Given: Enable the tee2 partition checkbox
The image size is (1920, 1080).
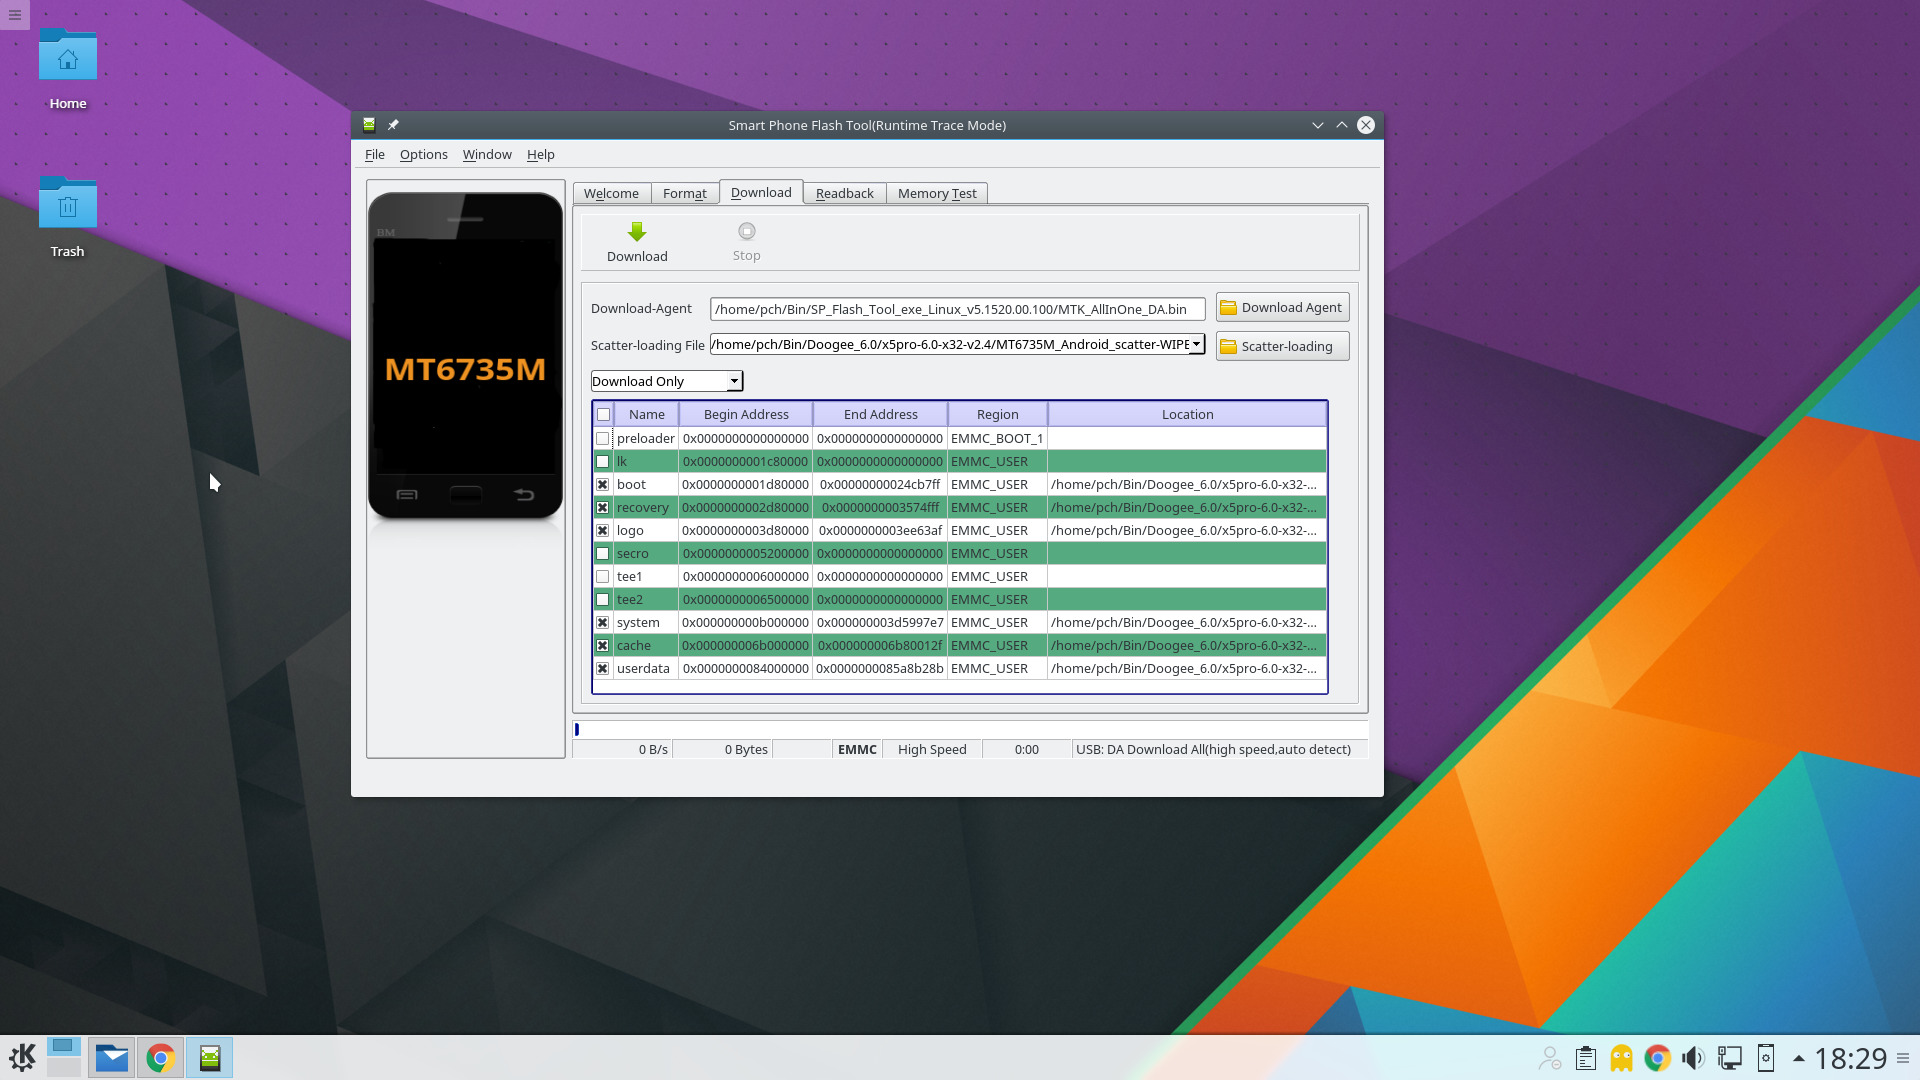Looking at the screenshot, I should (x=602, y=600).
